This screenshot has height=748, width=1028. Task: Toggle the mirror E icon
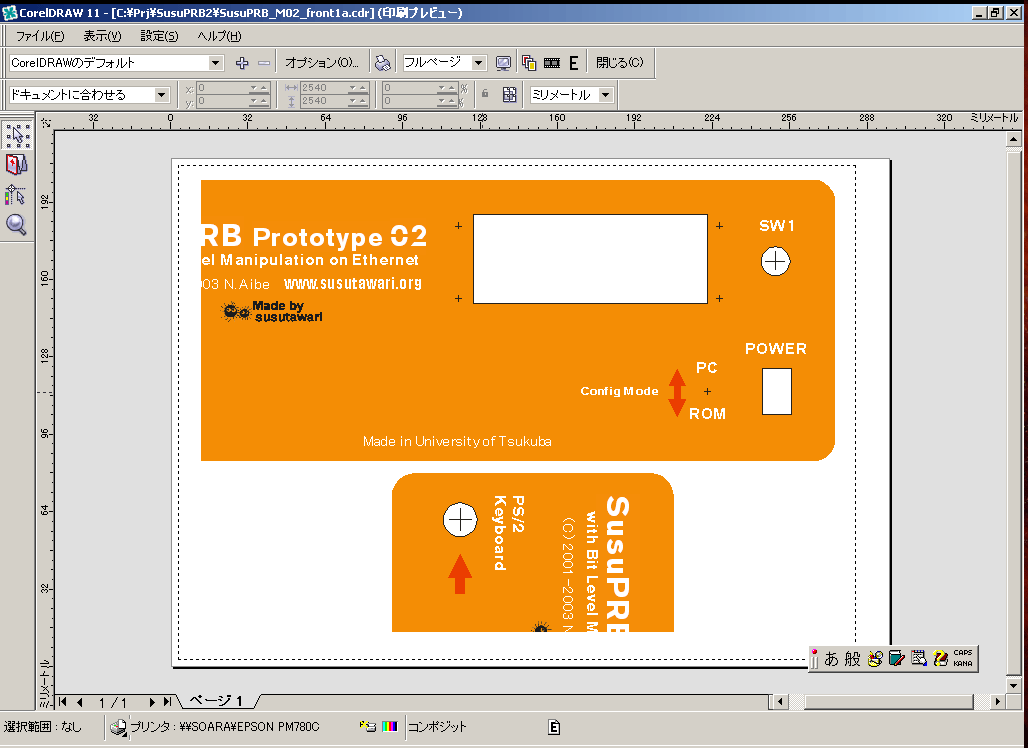tap(574, 63)
